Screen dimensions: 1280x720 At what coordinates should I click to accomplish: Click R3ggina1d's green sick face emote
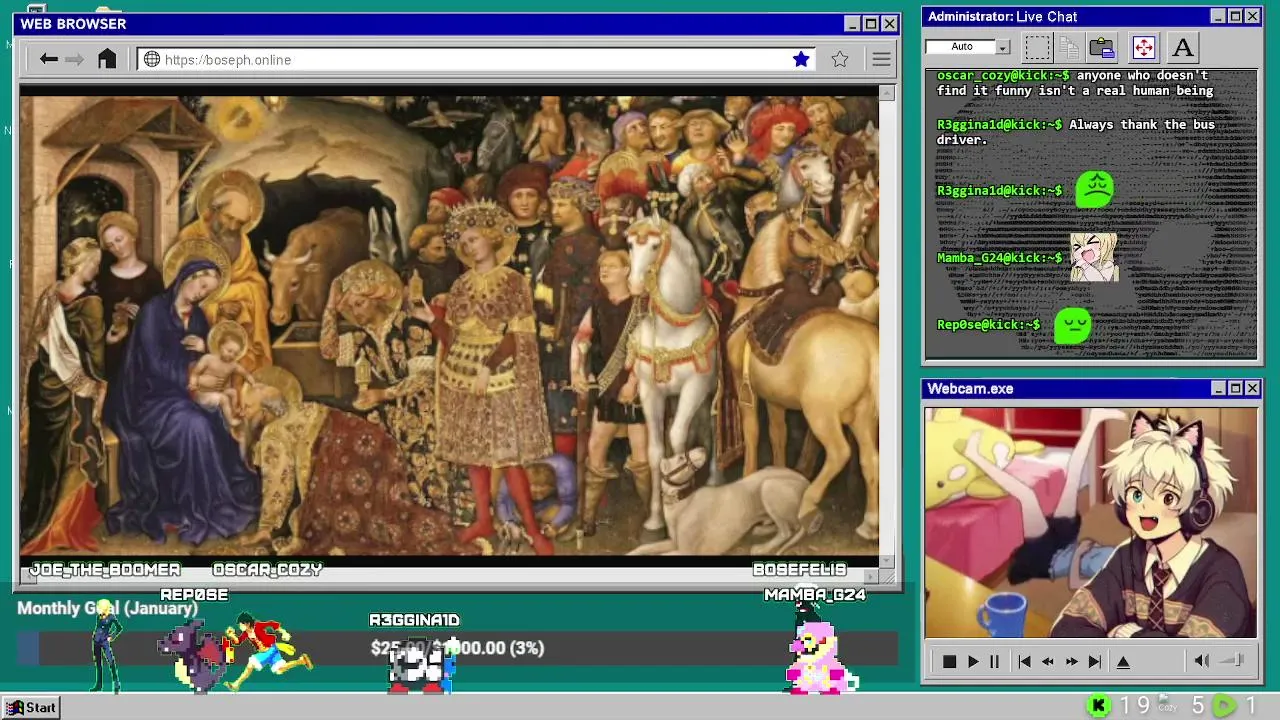(1094, 189)
